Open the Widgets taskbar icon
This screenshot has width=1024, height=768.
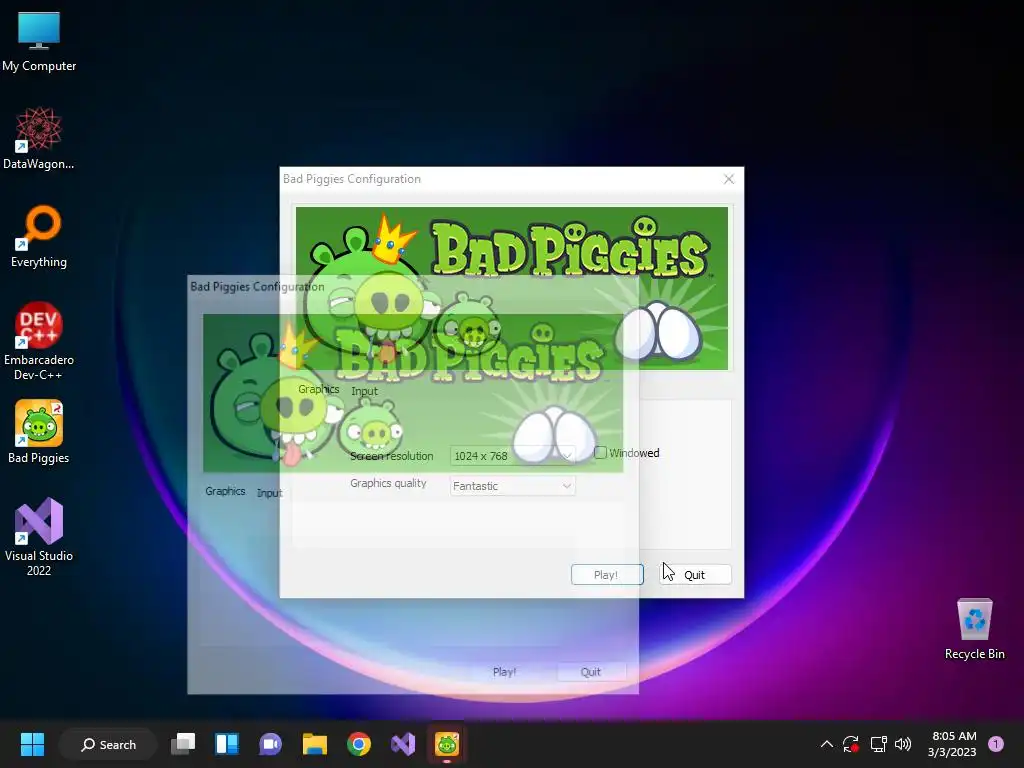click(227, 744)
